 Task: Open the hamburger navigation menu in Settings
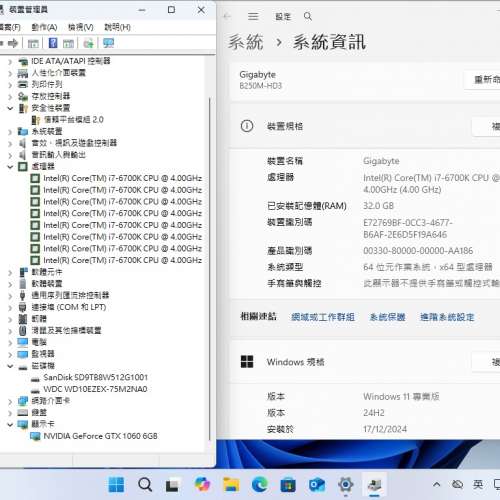[x=253, y=16]
